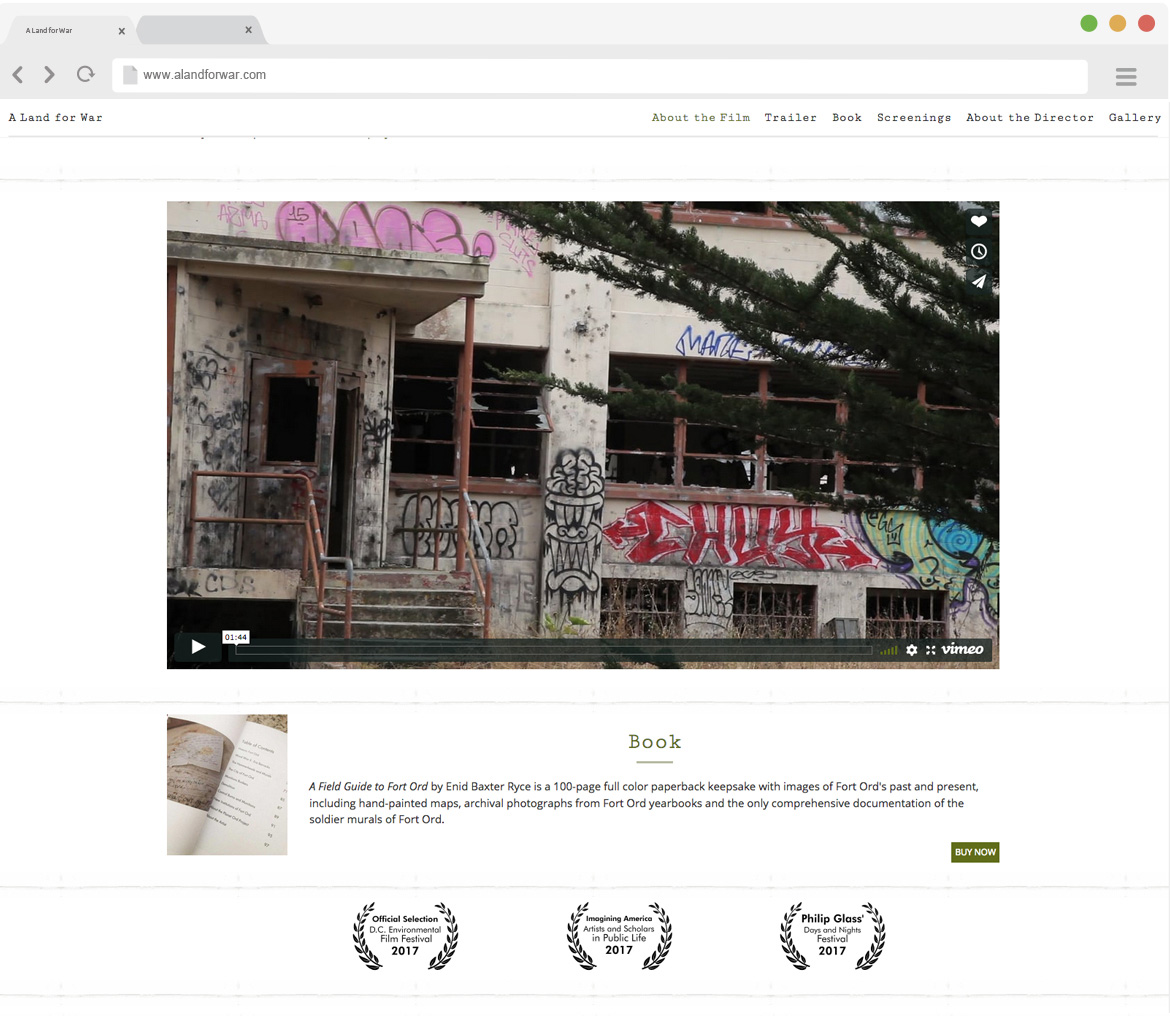This screenshot has height=1016, width=1170.
Task: Enter fullscreen mode on the video player
Action: point(930,650)
